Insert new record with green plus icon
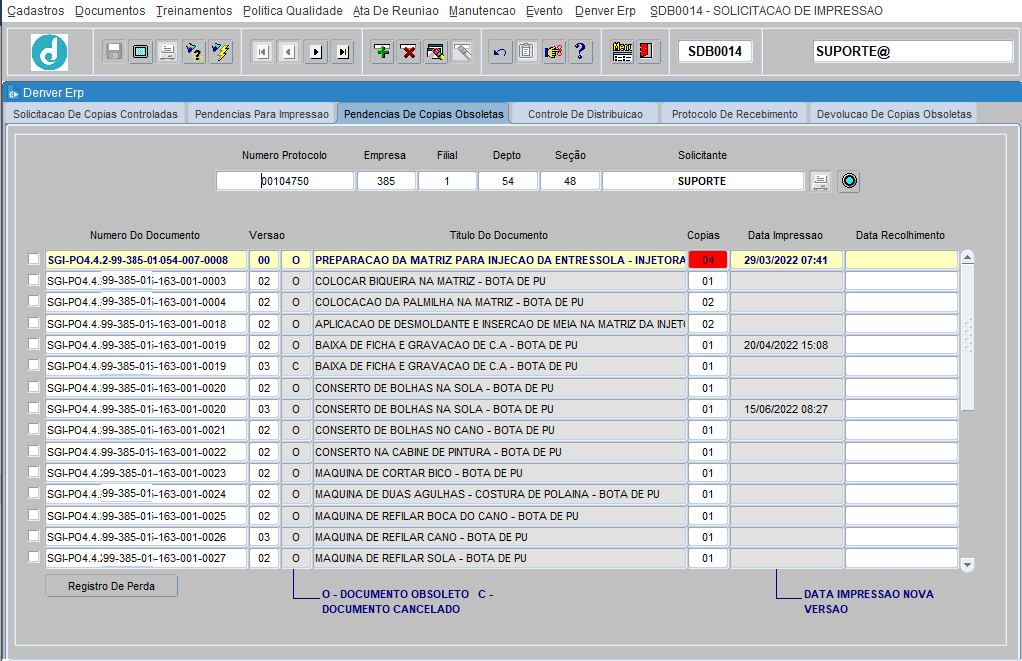The height and width of the screenshot is (661, 1022). tap(382, 51)
